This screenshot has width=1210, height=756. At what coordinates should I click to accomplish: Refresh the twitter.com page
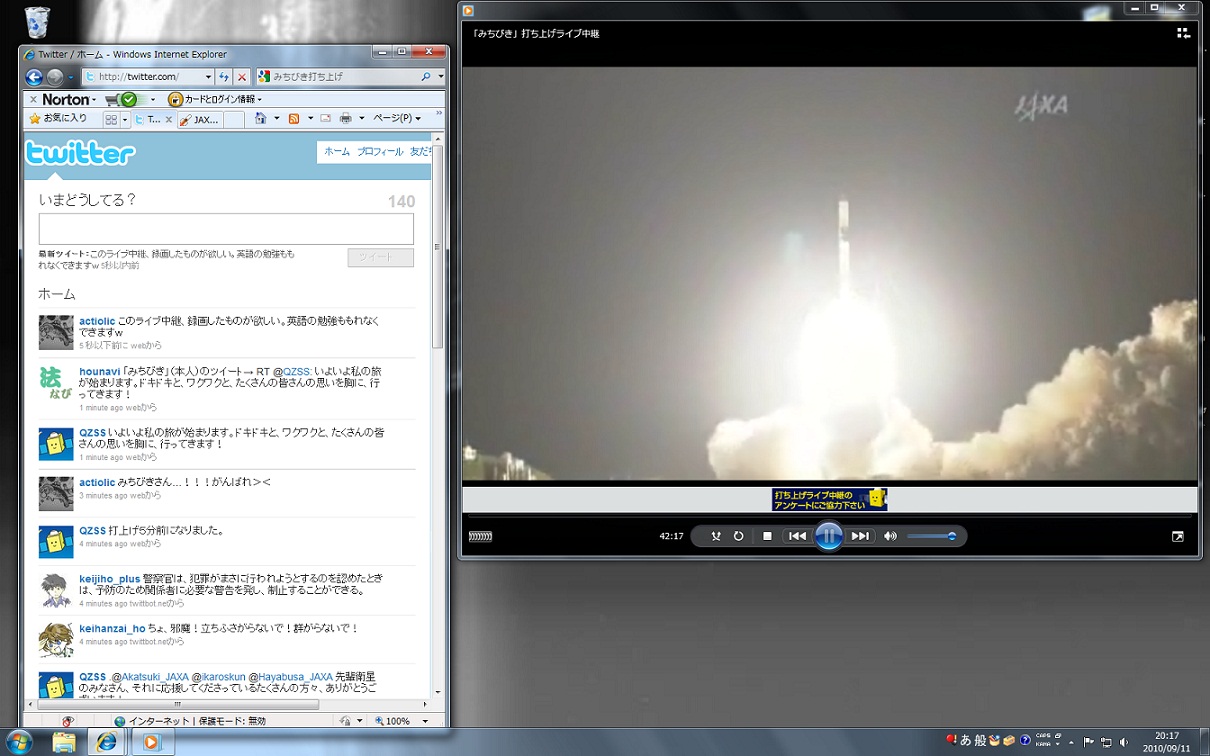(224, 77)
